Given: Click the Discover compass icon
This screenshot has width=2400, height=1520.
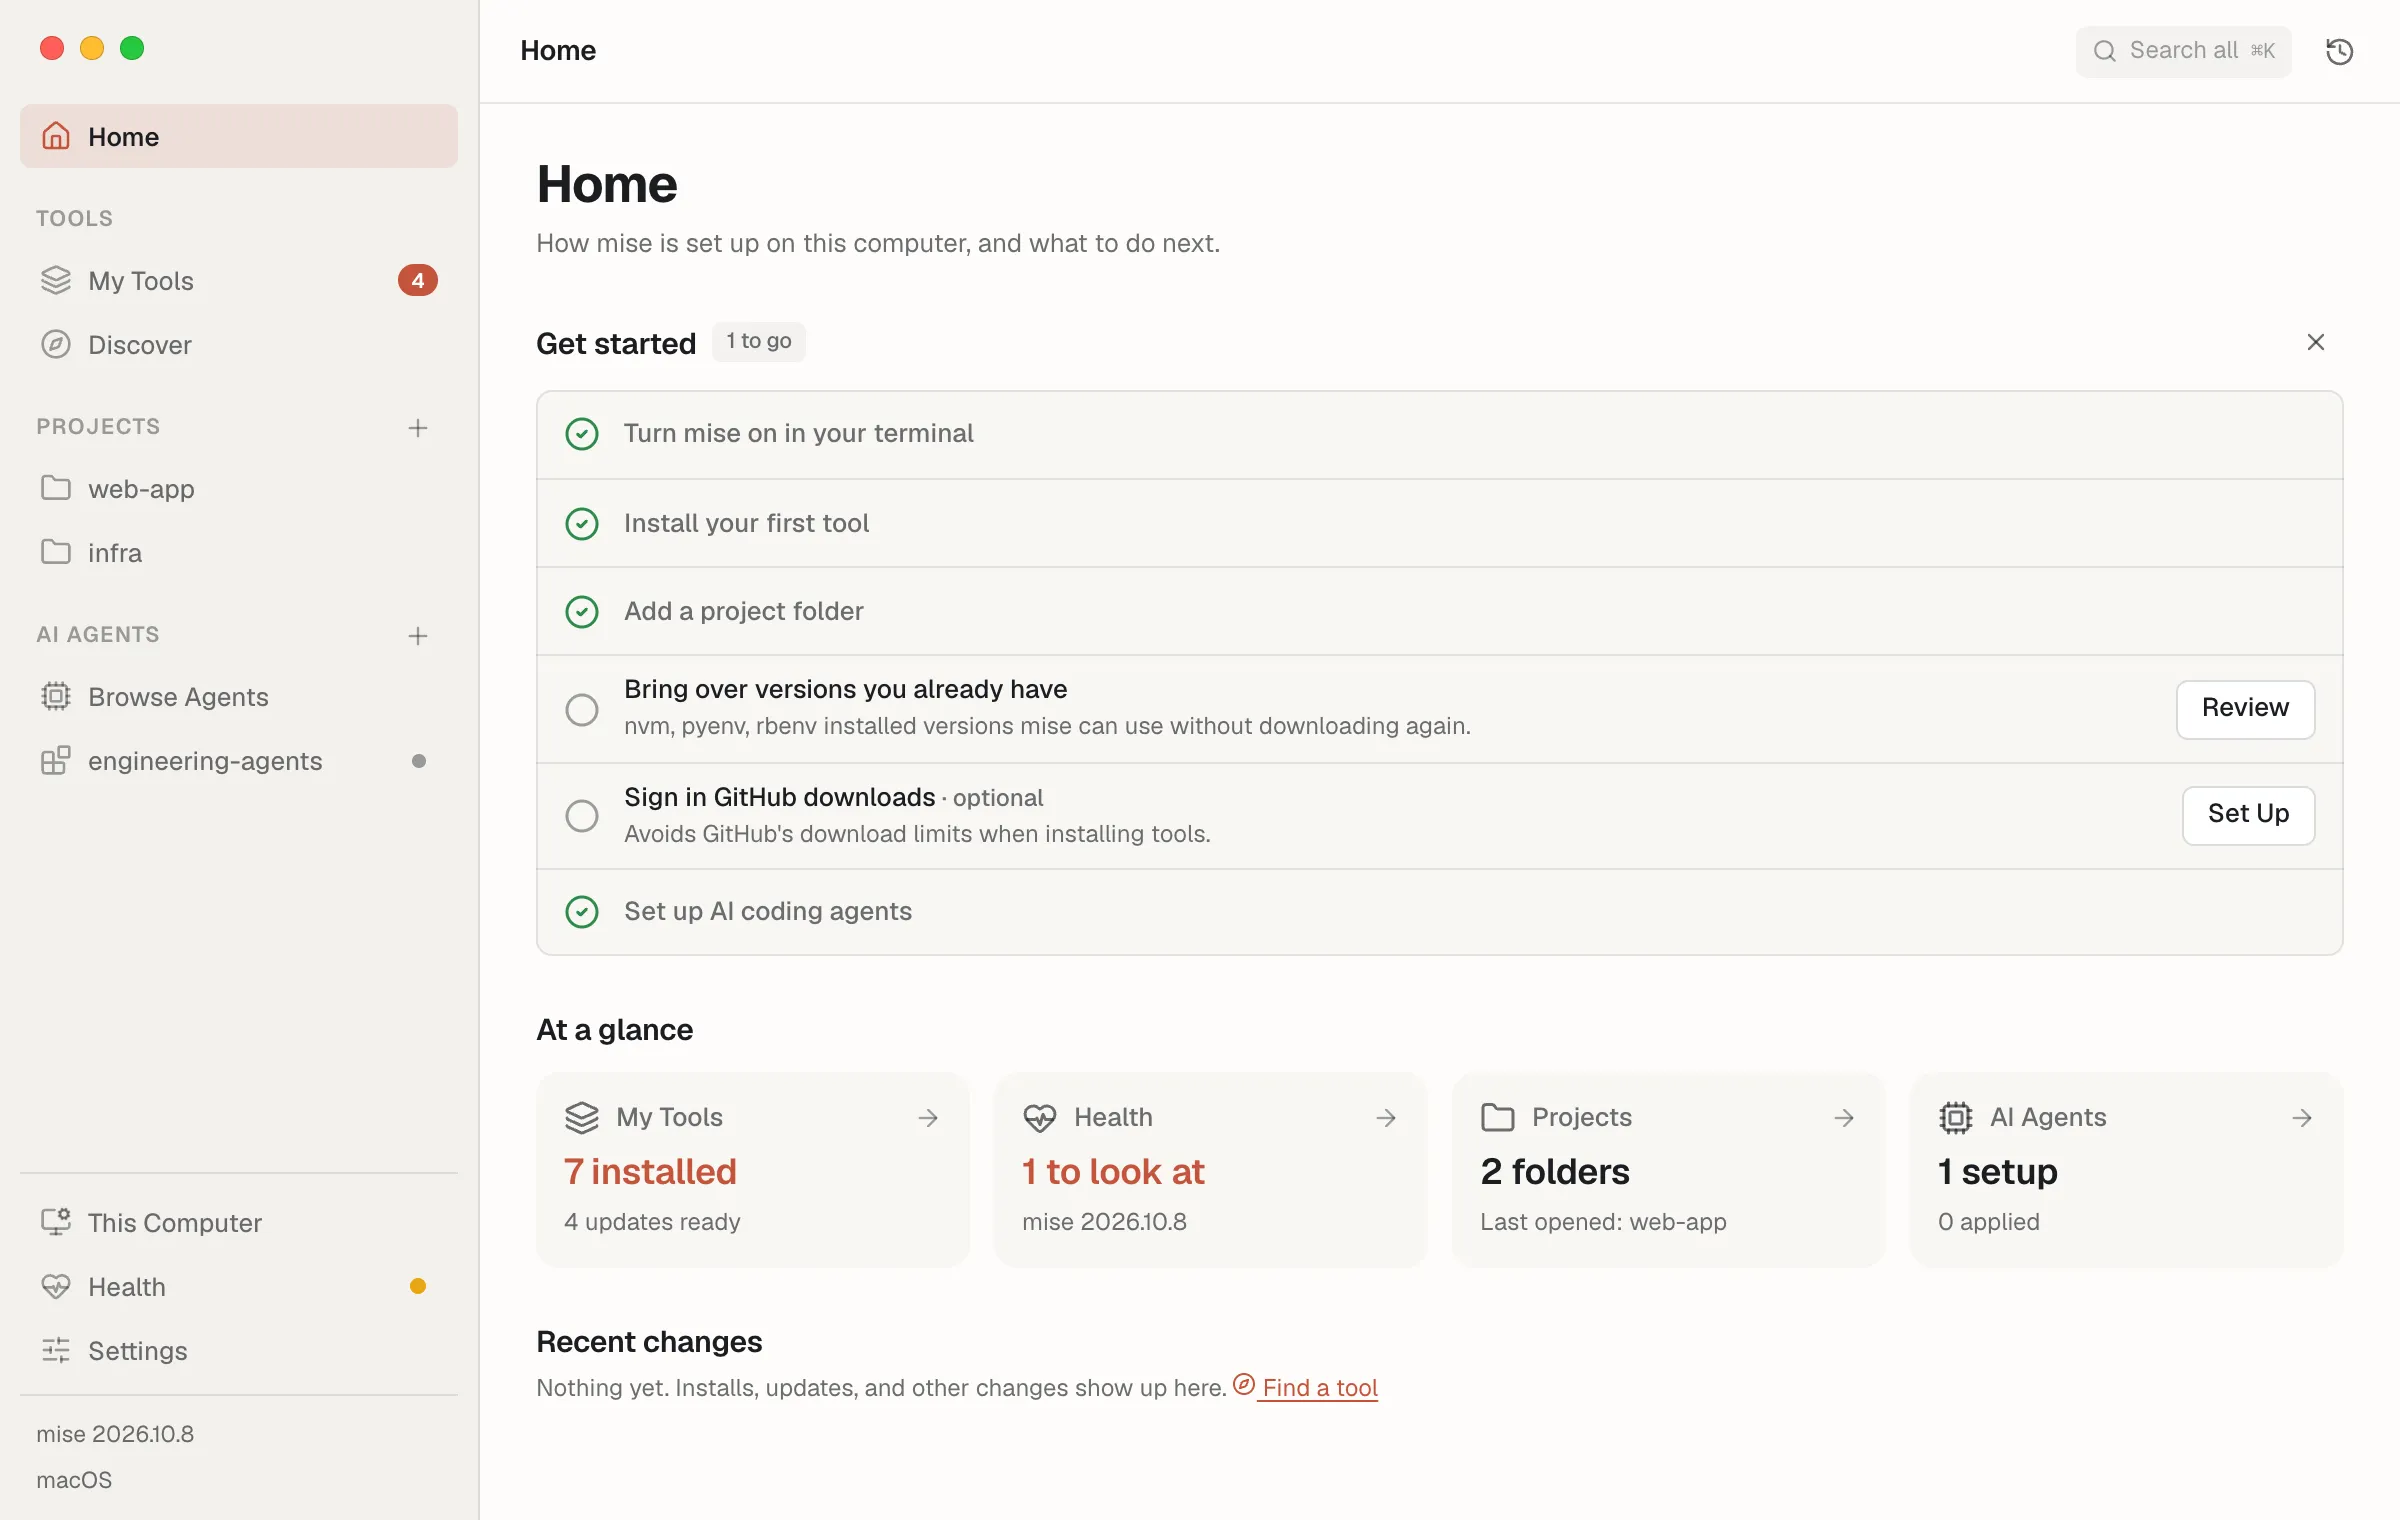Looking at the screenshot, I should [56, 344].
